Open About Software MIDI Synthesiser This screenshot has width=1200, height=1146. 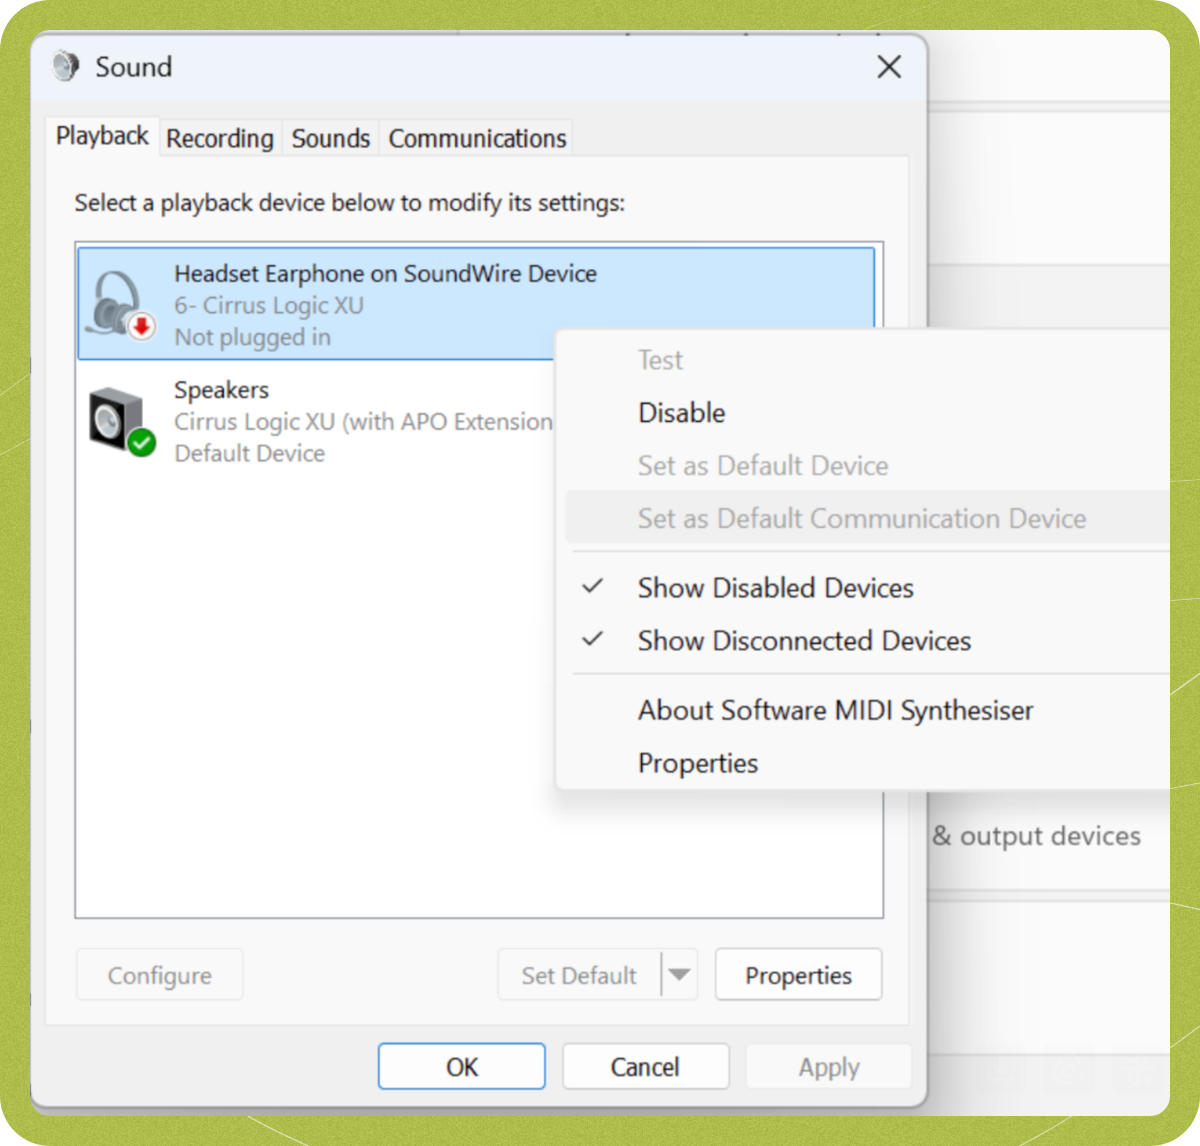pyautogui.click(x=836, y=710)
